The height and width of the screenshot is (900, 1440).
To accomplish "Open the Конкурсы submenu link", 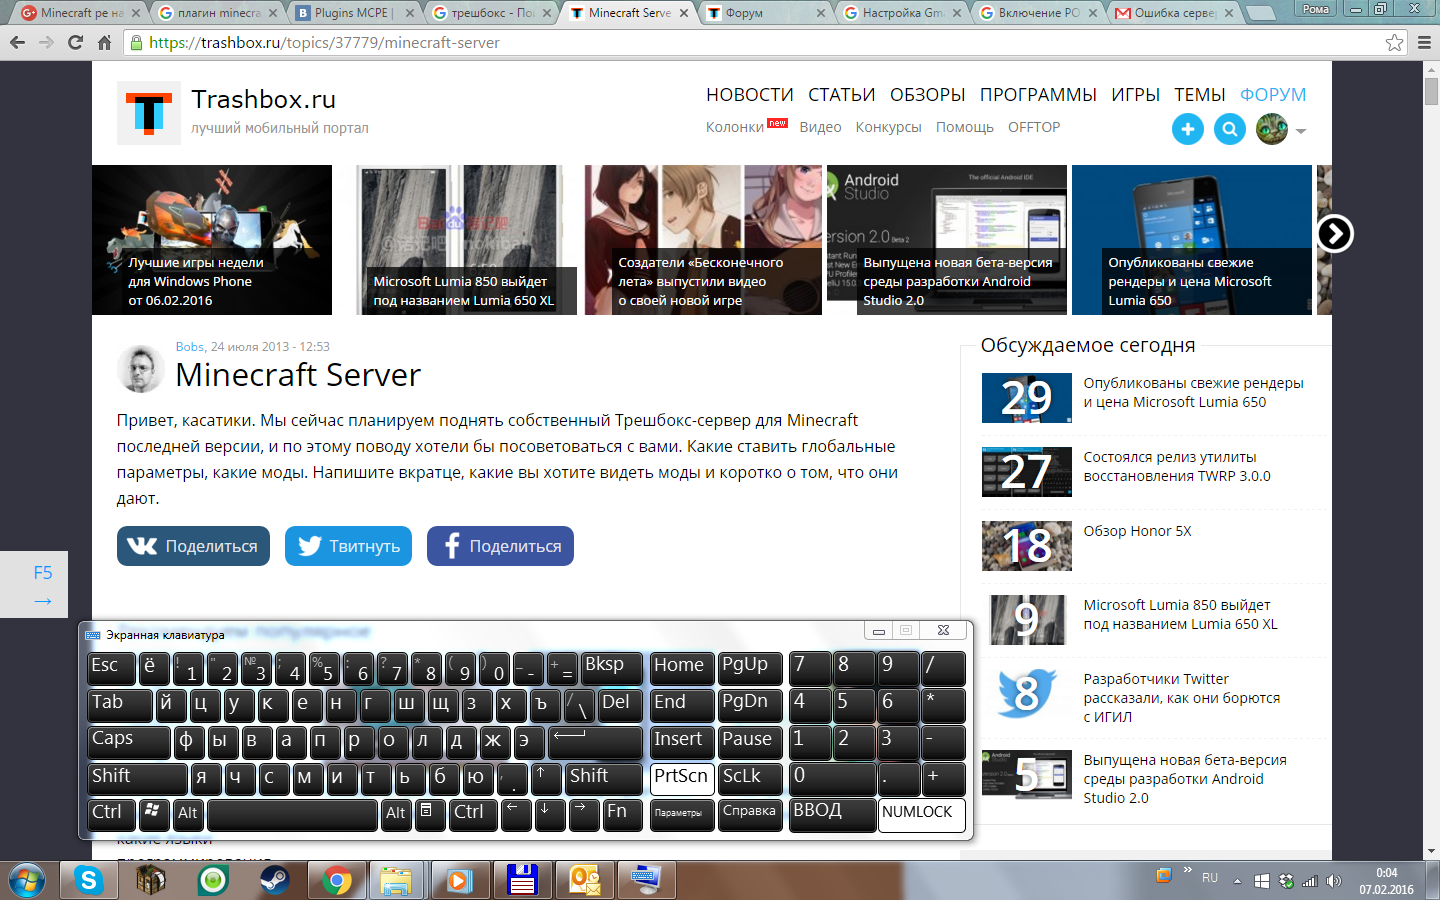I will pos(889,127).
